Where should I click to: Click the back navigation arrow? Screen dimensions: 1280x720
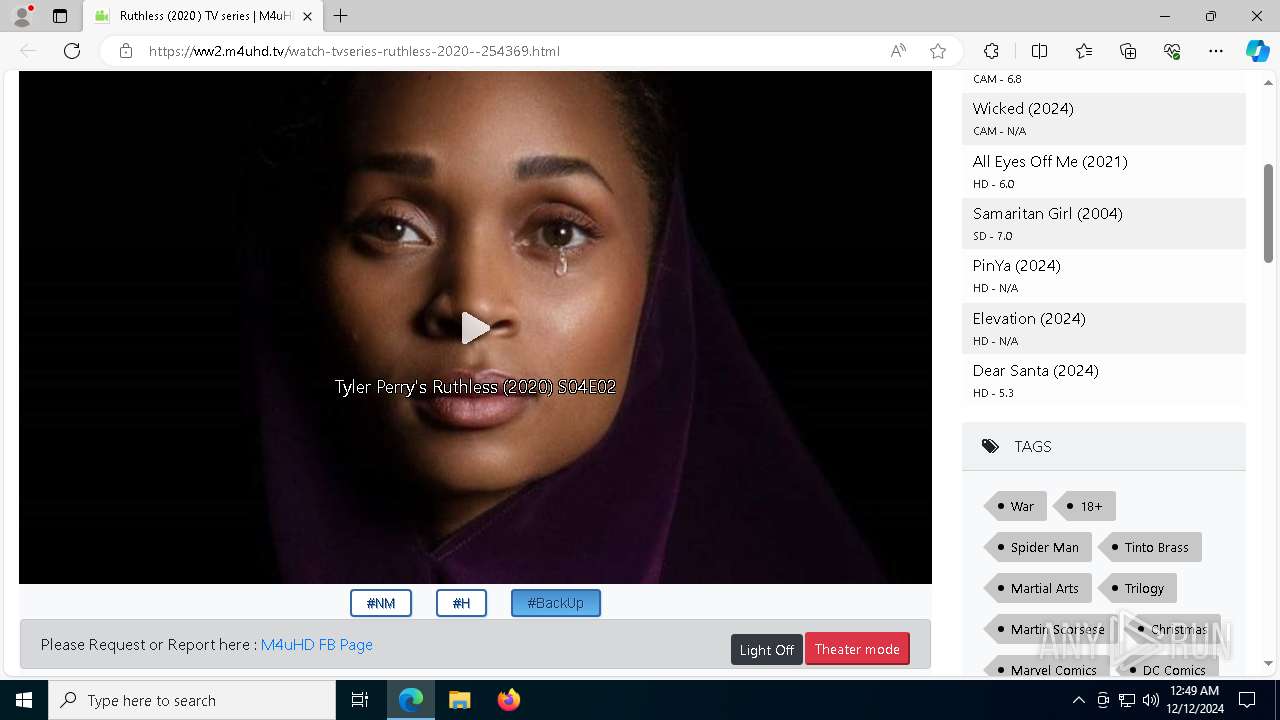pyautogui.click(x=28, y=51)
